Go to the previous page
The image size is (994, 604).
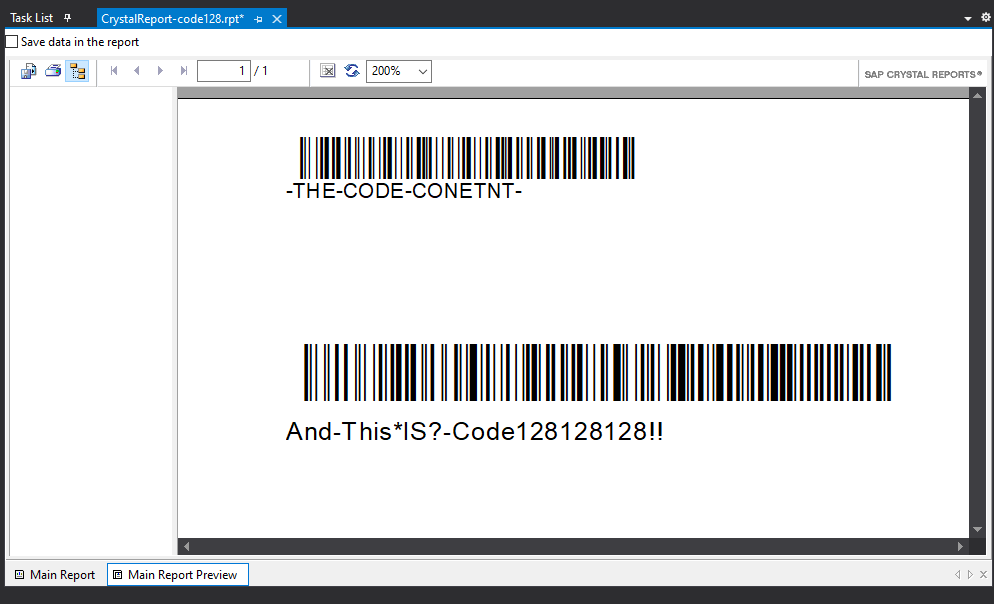(137, 71)
